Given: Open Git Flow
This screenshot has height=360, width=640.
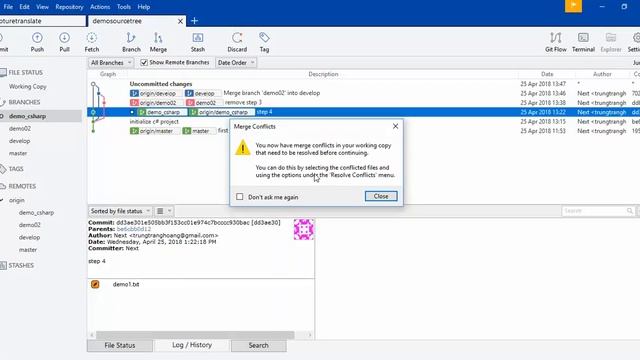Looking at the screenshot, I should (x=556, y=42).
